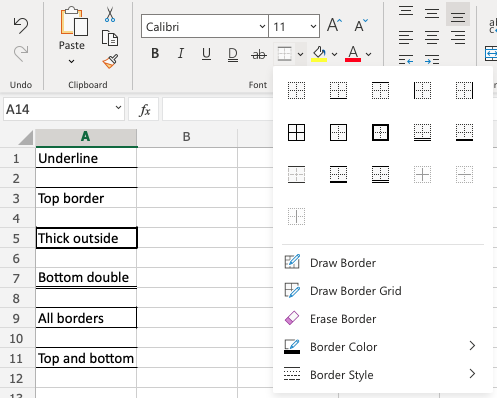
Task: Toggle Strikethrough formatting
Action: click(x=259, y=54)
